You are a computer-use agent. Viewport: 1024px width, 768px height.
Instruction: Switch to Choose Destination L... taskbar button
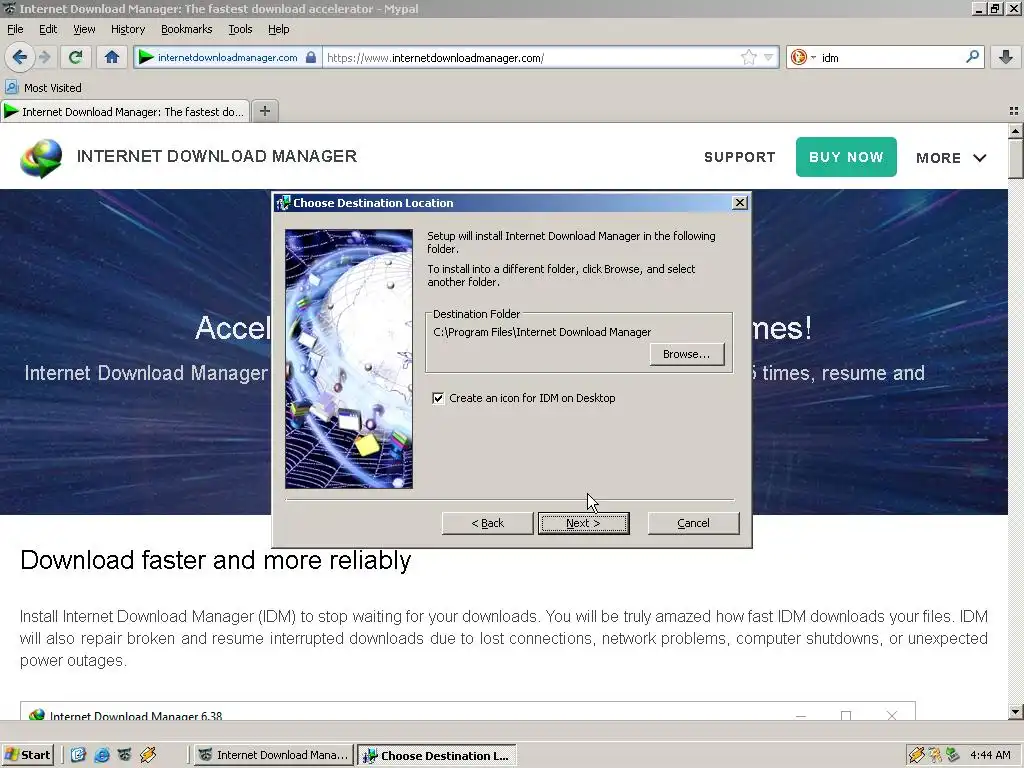(x=437, y=755)
